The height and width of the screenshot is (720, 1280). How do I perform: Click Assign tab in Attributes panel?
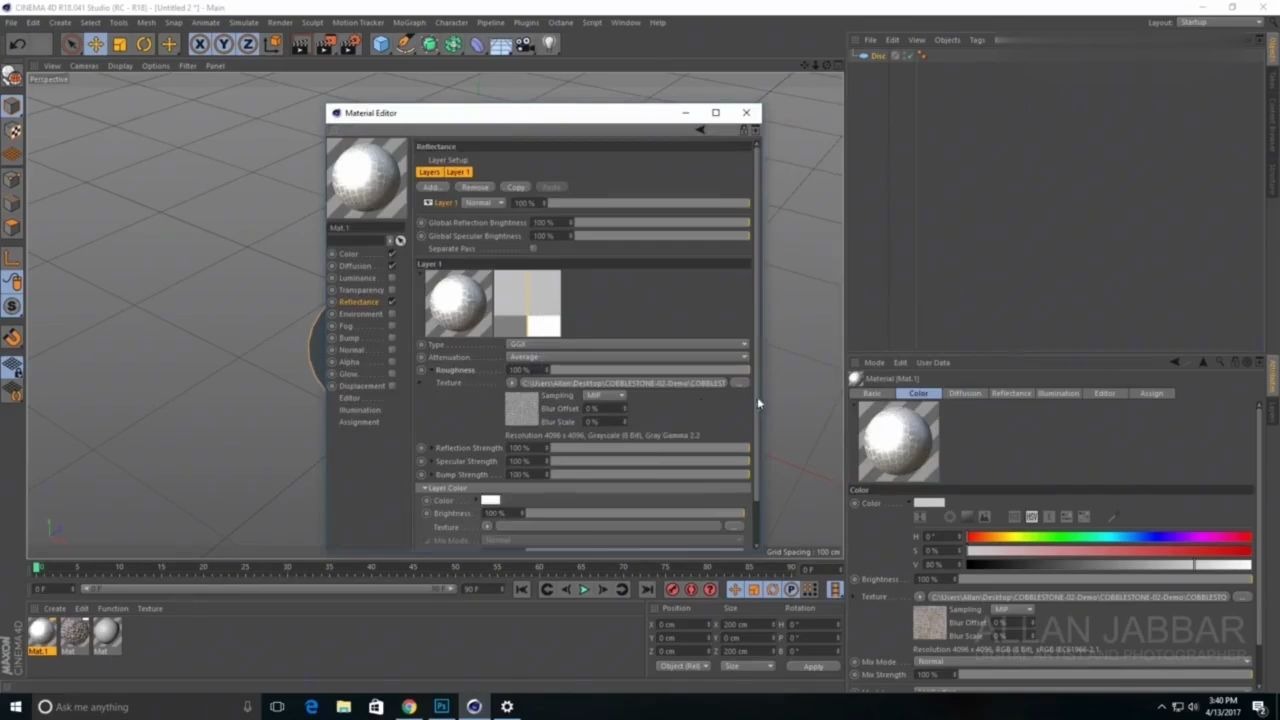tap(1151, 393)
